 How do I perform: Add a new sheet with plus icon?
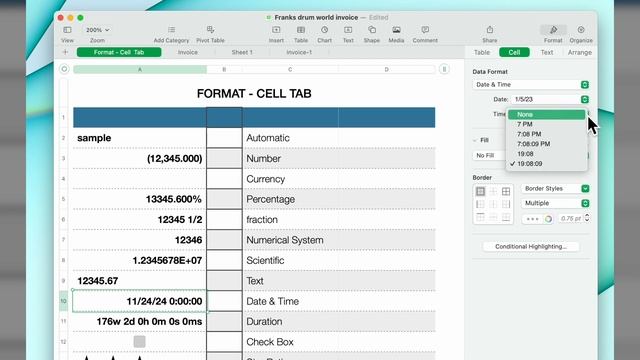[65, 52]
